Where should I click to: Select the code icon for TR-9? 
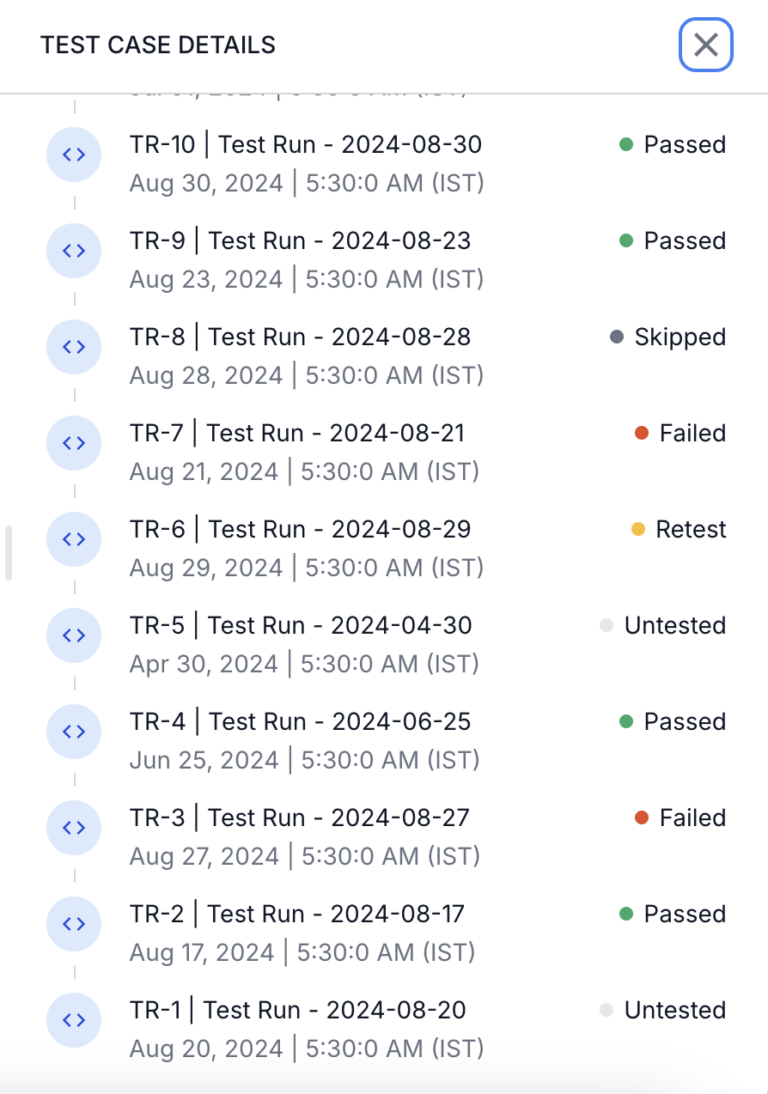pyautogui.click(x=73, y=251)
